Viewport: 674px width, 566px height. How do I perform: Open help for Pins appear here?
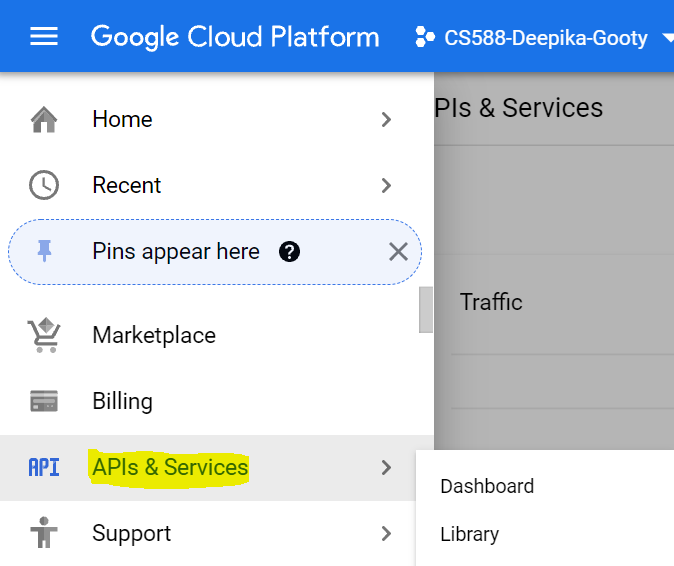click(289, 251)
